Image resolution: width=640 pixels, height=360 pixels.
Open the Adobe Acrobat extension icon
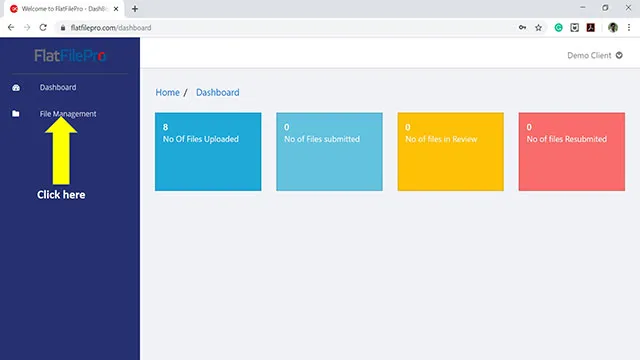point(591,28)
